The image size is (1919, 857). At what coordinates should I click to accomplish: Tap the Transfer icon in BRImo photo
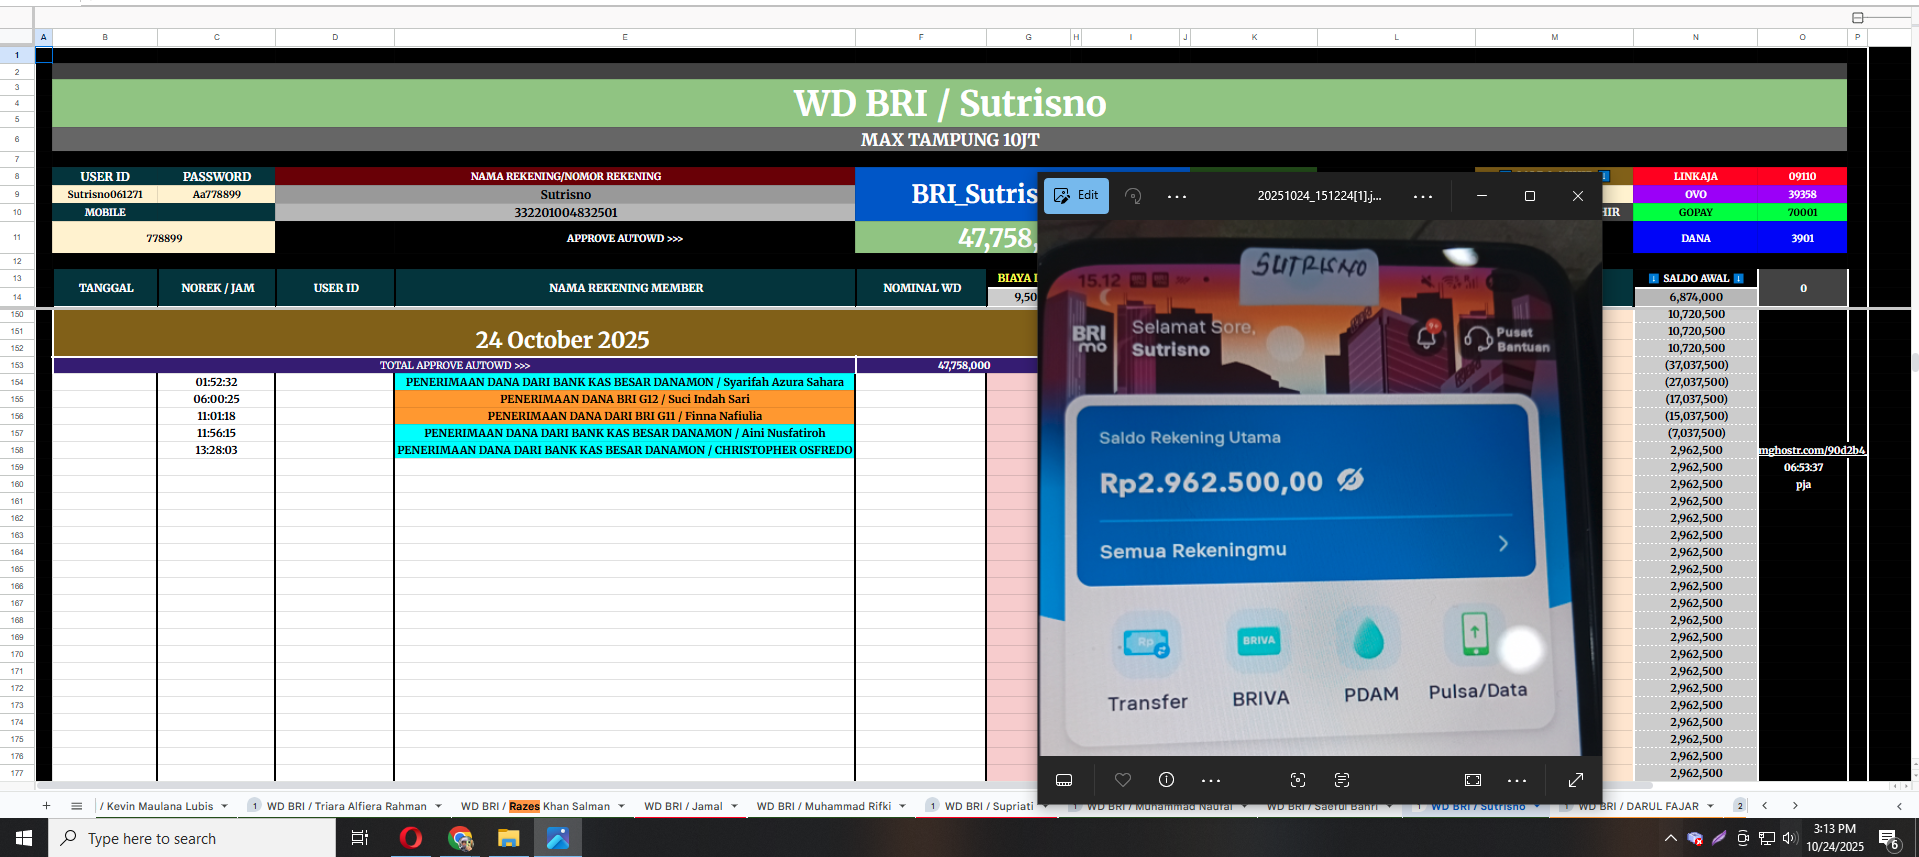pyautogui.click(x=1146, y=643)
